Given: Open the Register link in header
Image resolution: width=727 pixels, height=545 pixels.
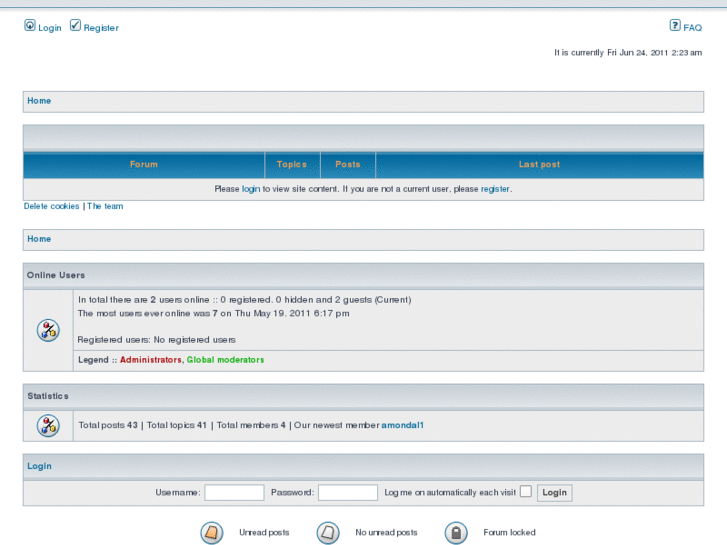Looking at the screenshot, I should click(x=101, y=28).
